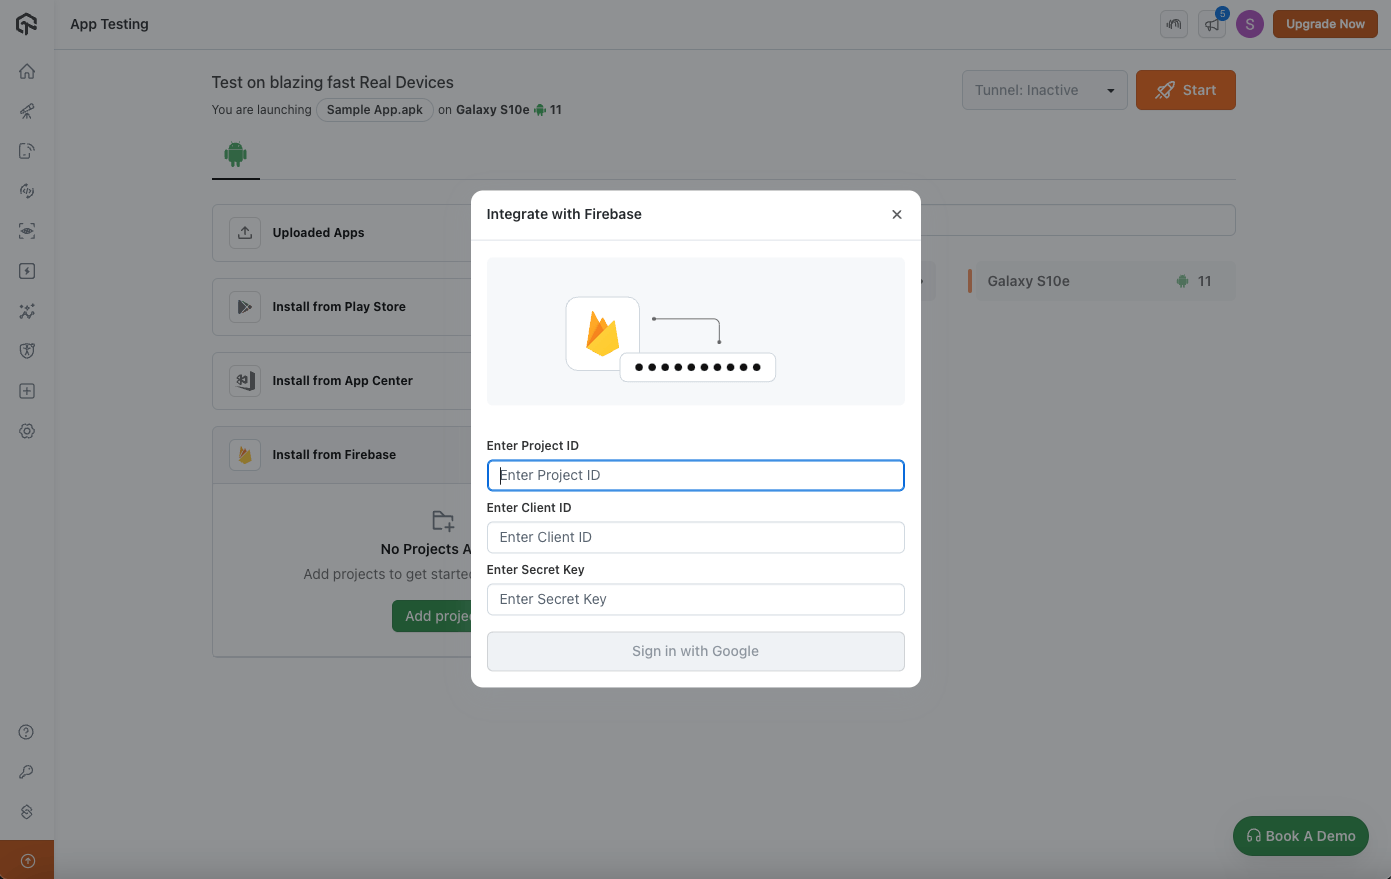Open the Book A Demo chat button
The width and height of the screenshot is (1391, 879).
click(x=1300, y=836)
